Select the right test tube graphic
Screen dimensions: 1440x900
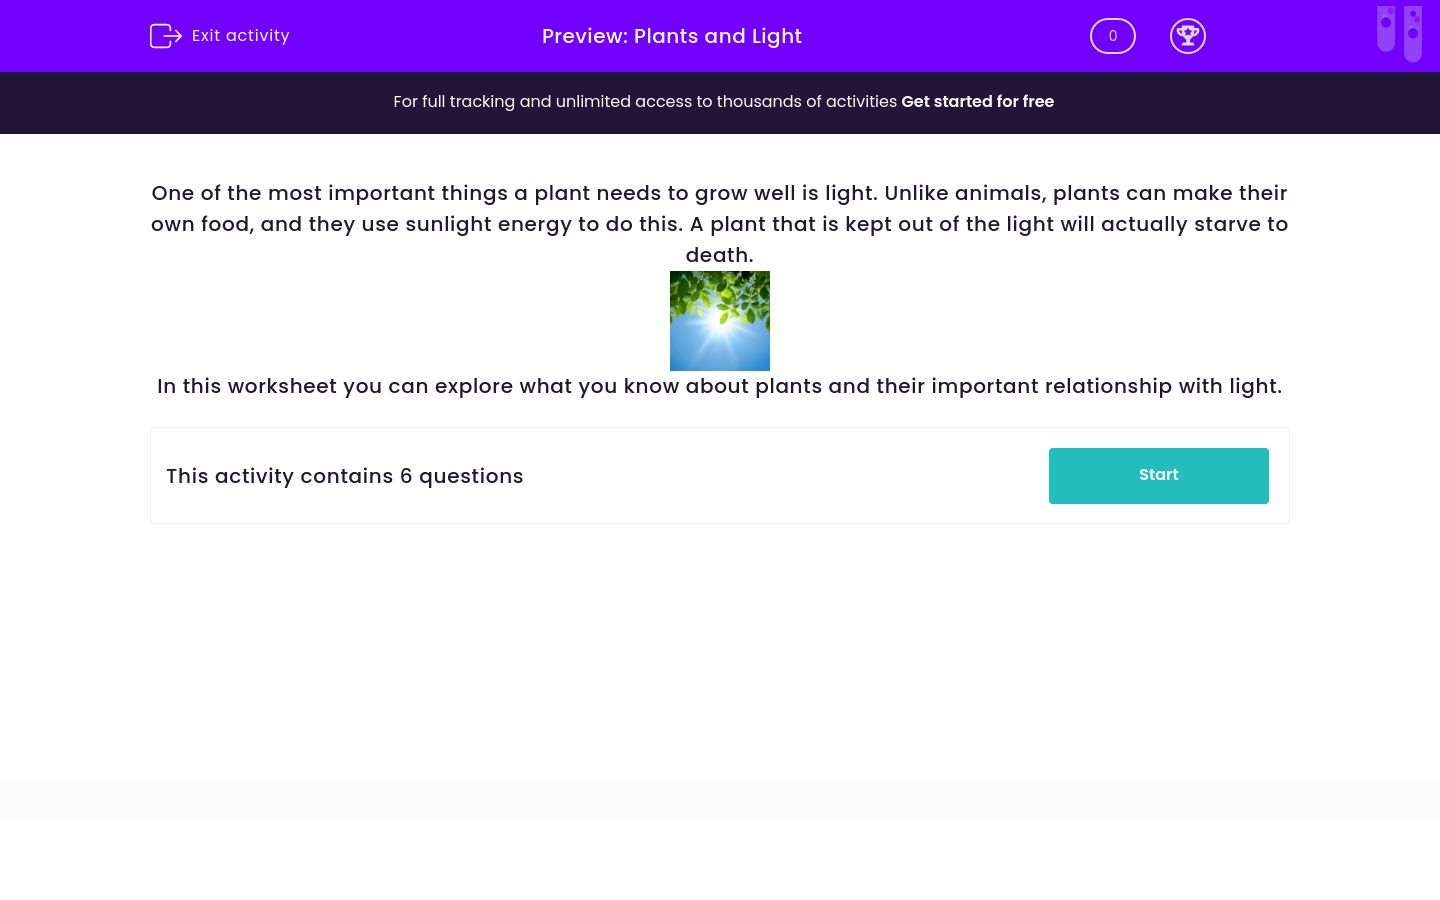coord(1413,33)
